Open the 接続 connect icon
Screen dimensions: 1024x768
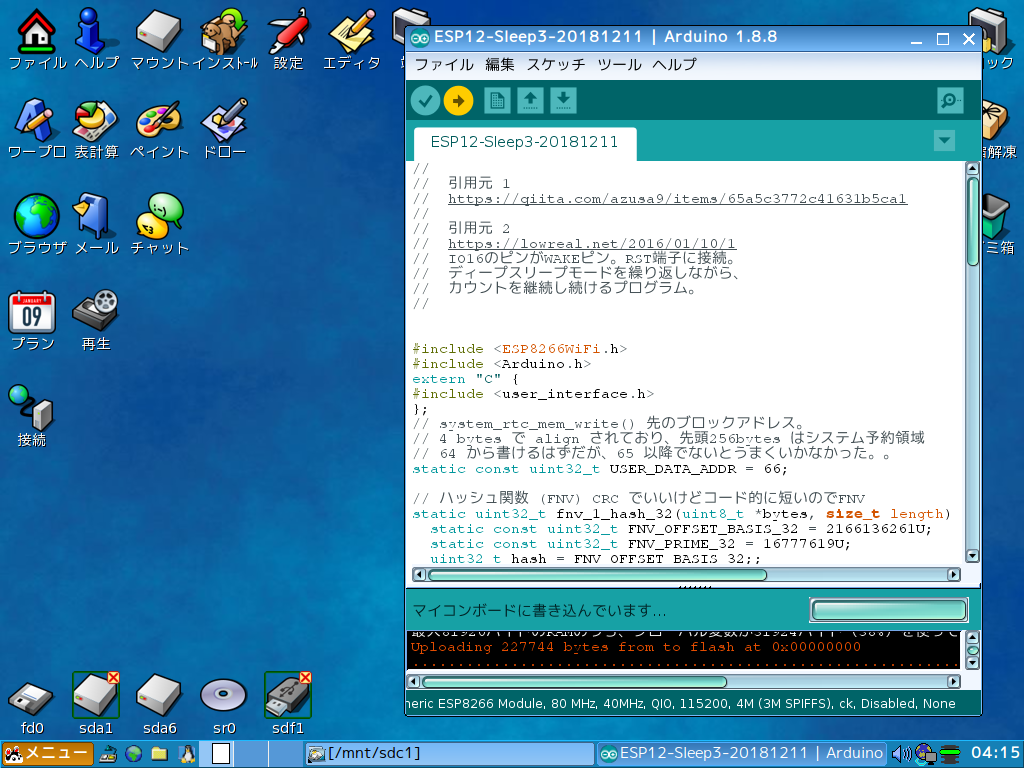(31, 416)
